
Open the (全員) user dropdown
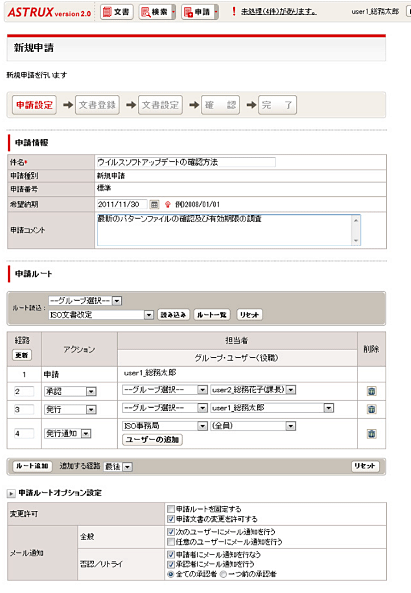click(x=253, y=426)
